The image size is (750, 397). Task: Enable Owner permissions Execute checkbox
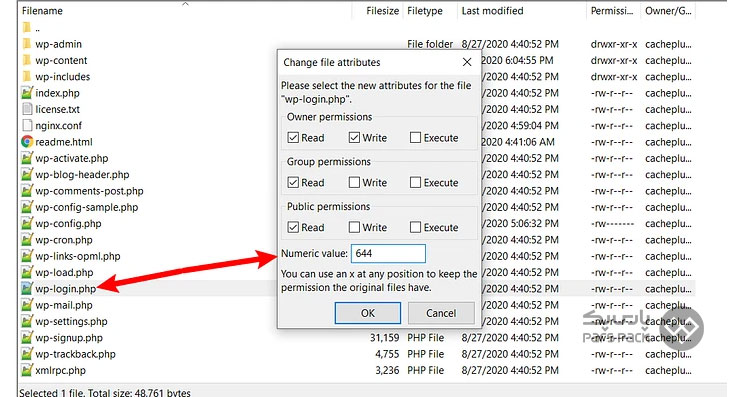(415, 138)
